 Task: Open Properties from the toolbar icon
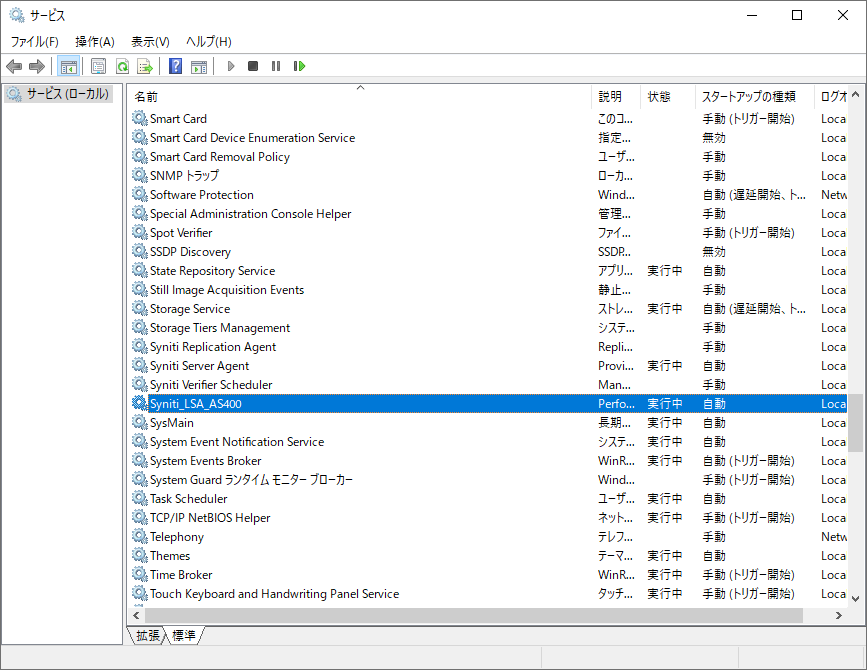pyautogui.click(x=98, y=67)
